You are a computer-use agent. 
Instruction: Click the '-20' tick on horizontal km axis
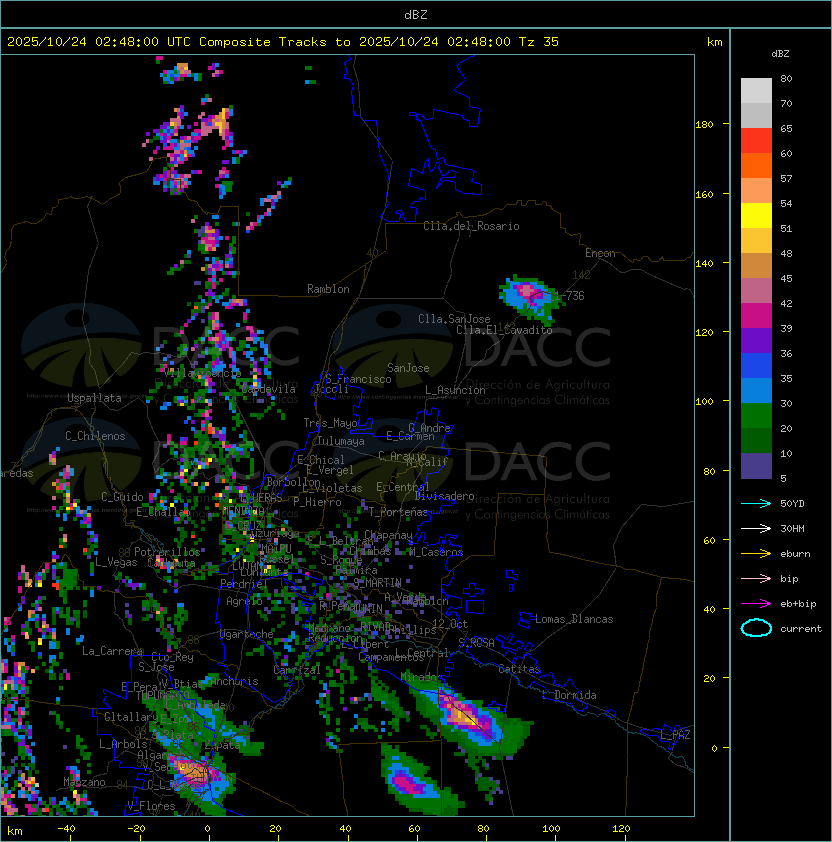coord(136,829)
